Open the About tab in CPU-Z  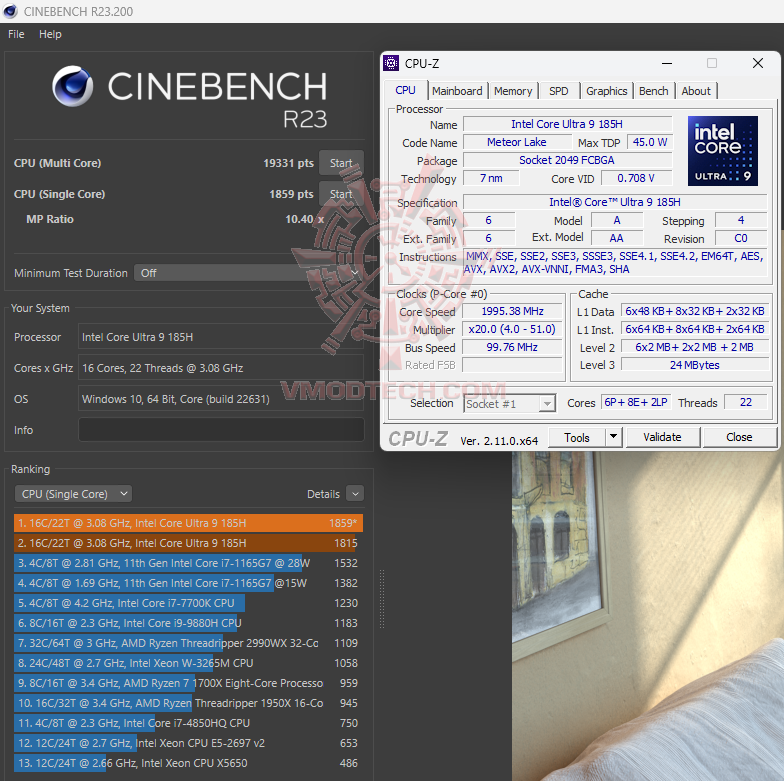[x=696, y=91]
